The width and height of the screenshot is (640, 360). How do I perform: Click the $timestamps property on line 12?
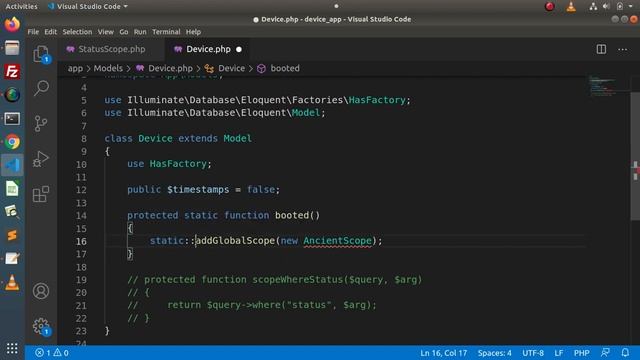[x=198, y=189]
